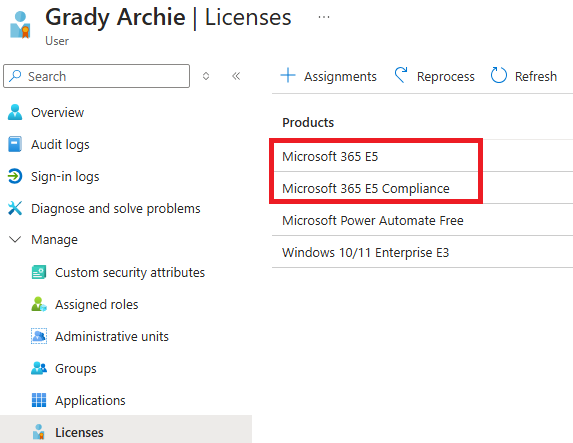Viewport: 573px width, 443px height.
Task: Collapse the Manage section chevron
Action: click(15, 240)
